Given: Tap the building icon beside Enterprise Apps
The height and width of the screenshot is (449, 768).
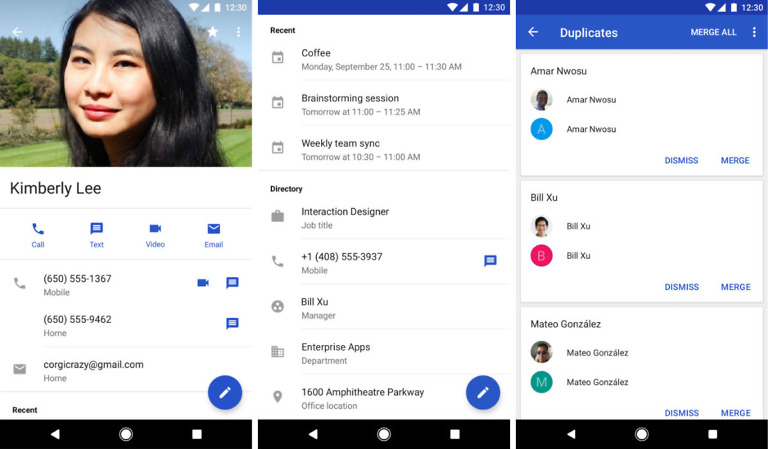Looking at the screenshot, I should click(x=278, y=351).
